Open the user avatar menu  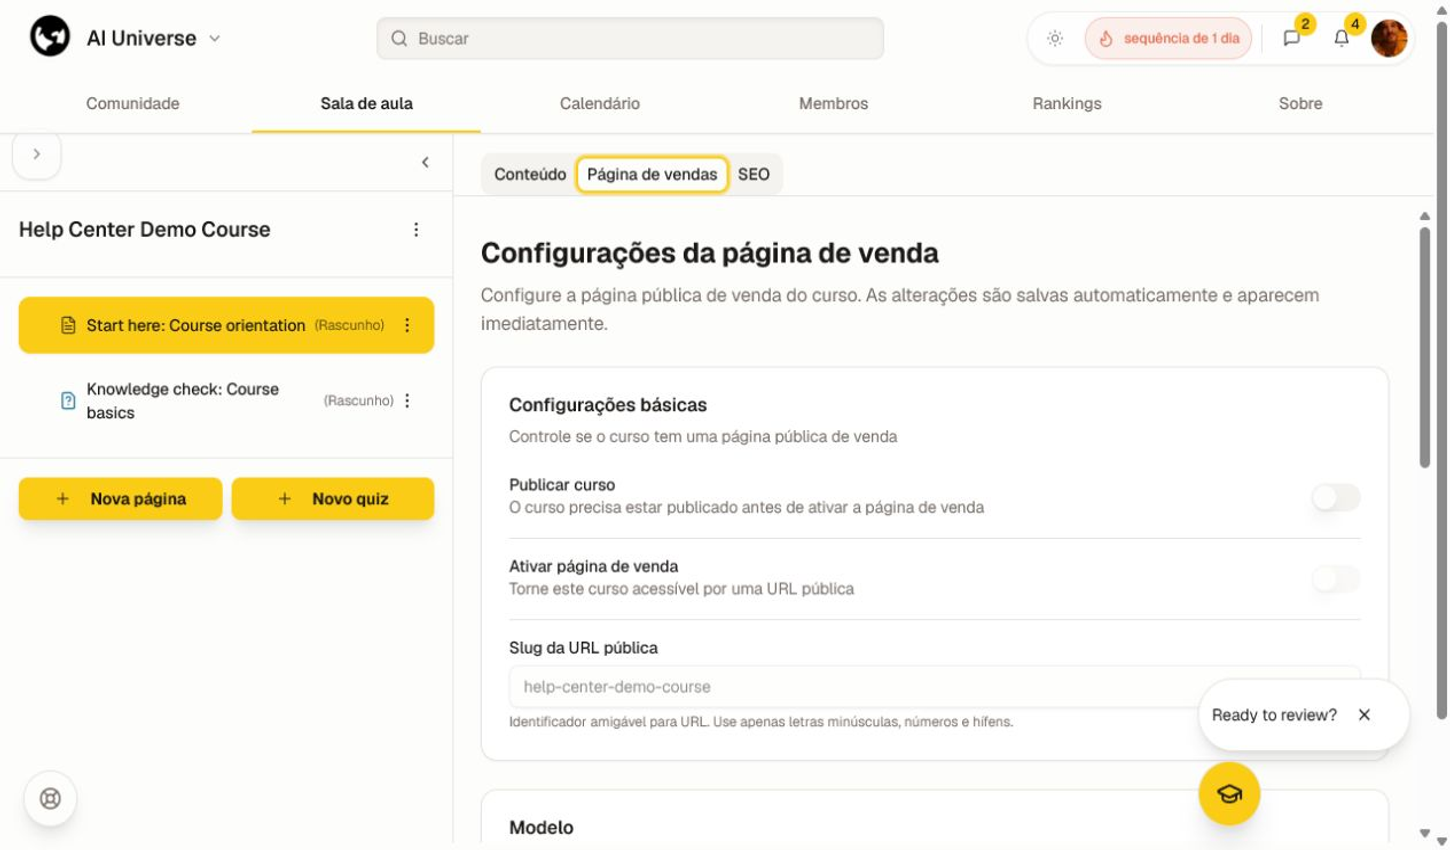click(x=1389, y=38)
